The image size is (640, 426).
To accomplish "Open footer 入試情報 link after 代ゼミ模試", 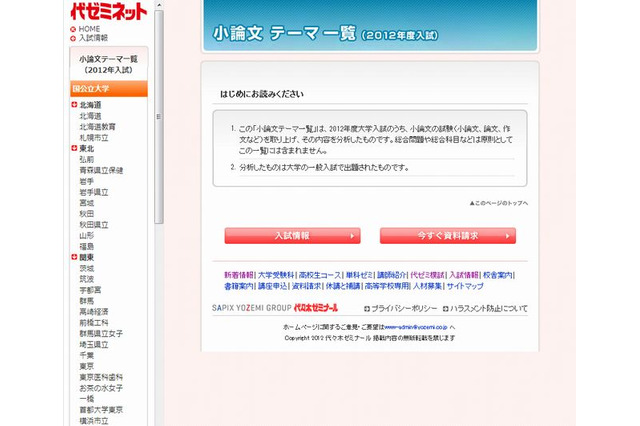I will point(464,275).
